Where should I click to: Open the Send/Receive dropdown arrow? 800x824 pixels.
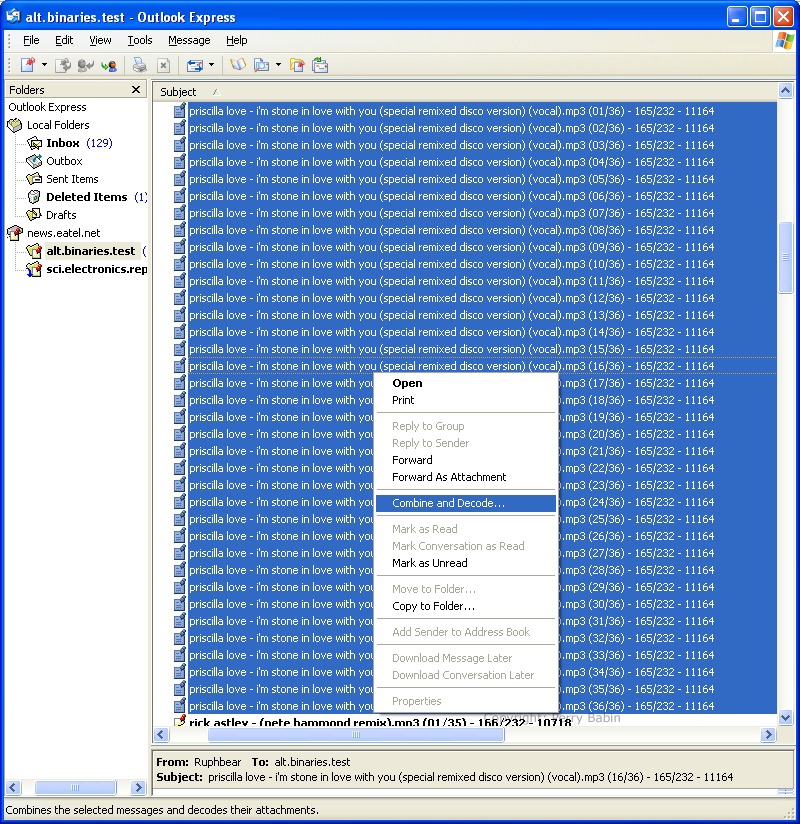pos(211,65)
